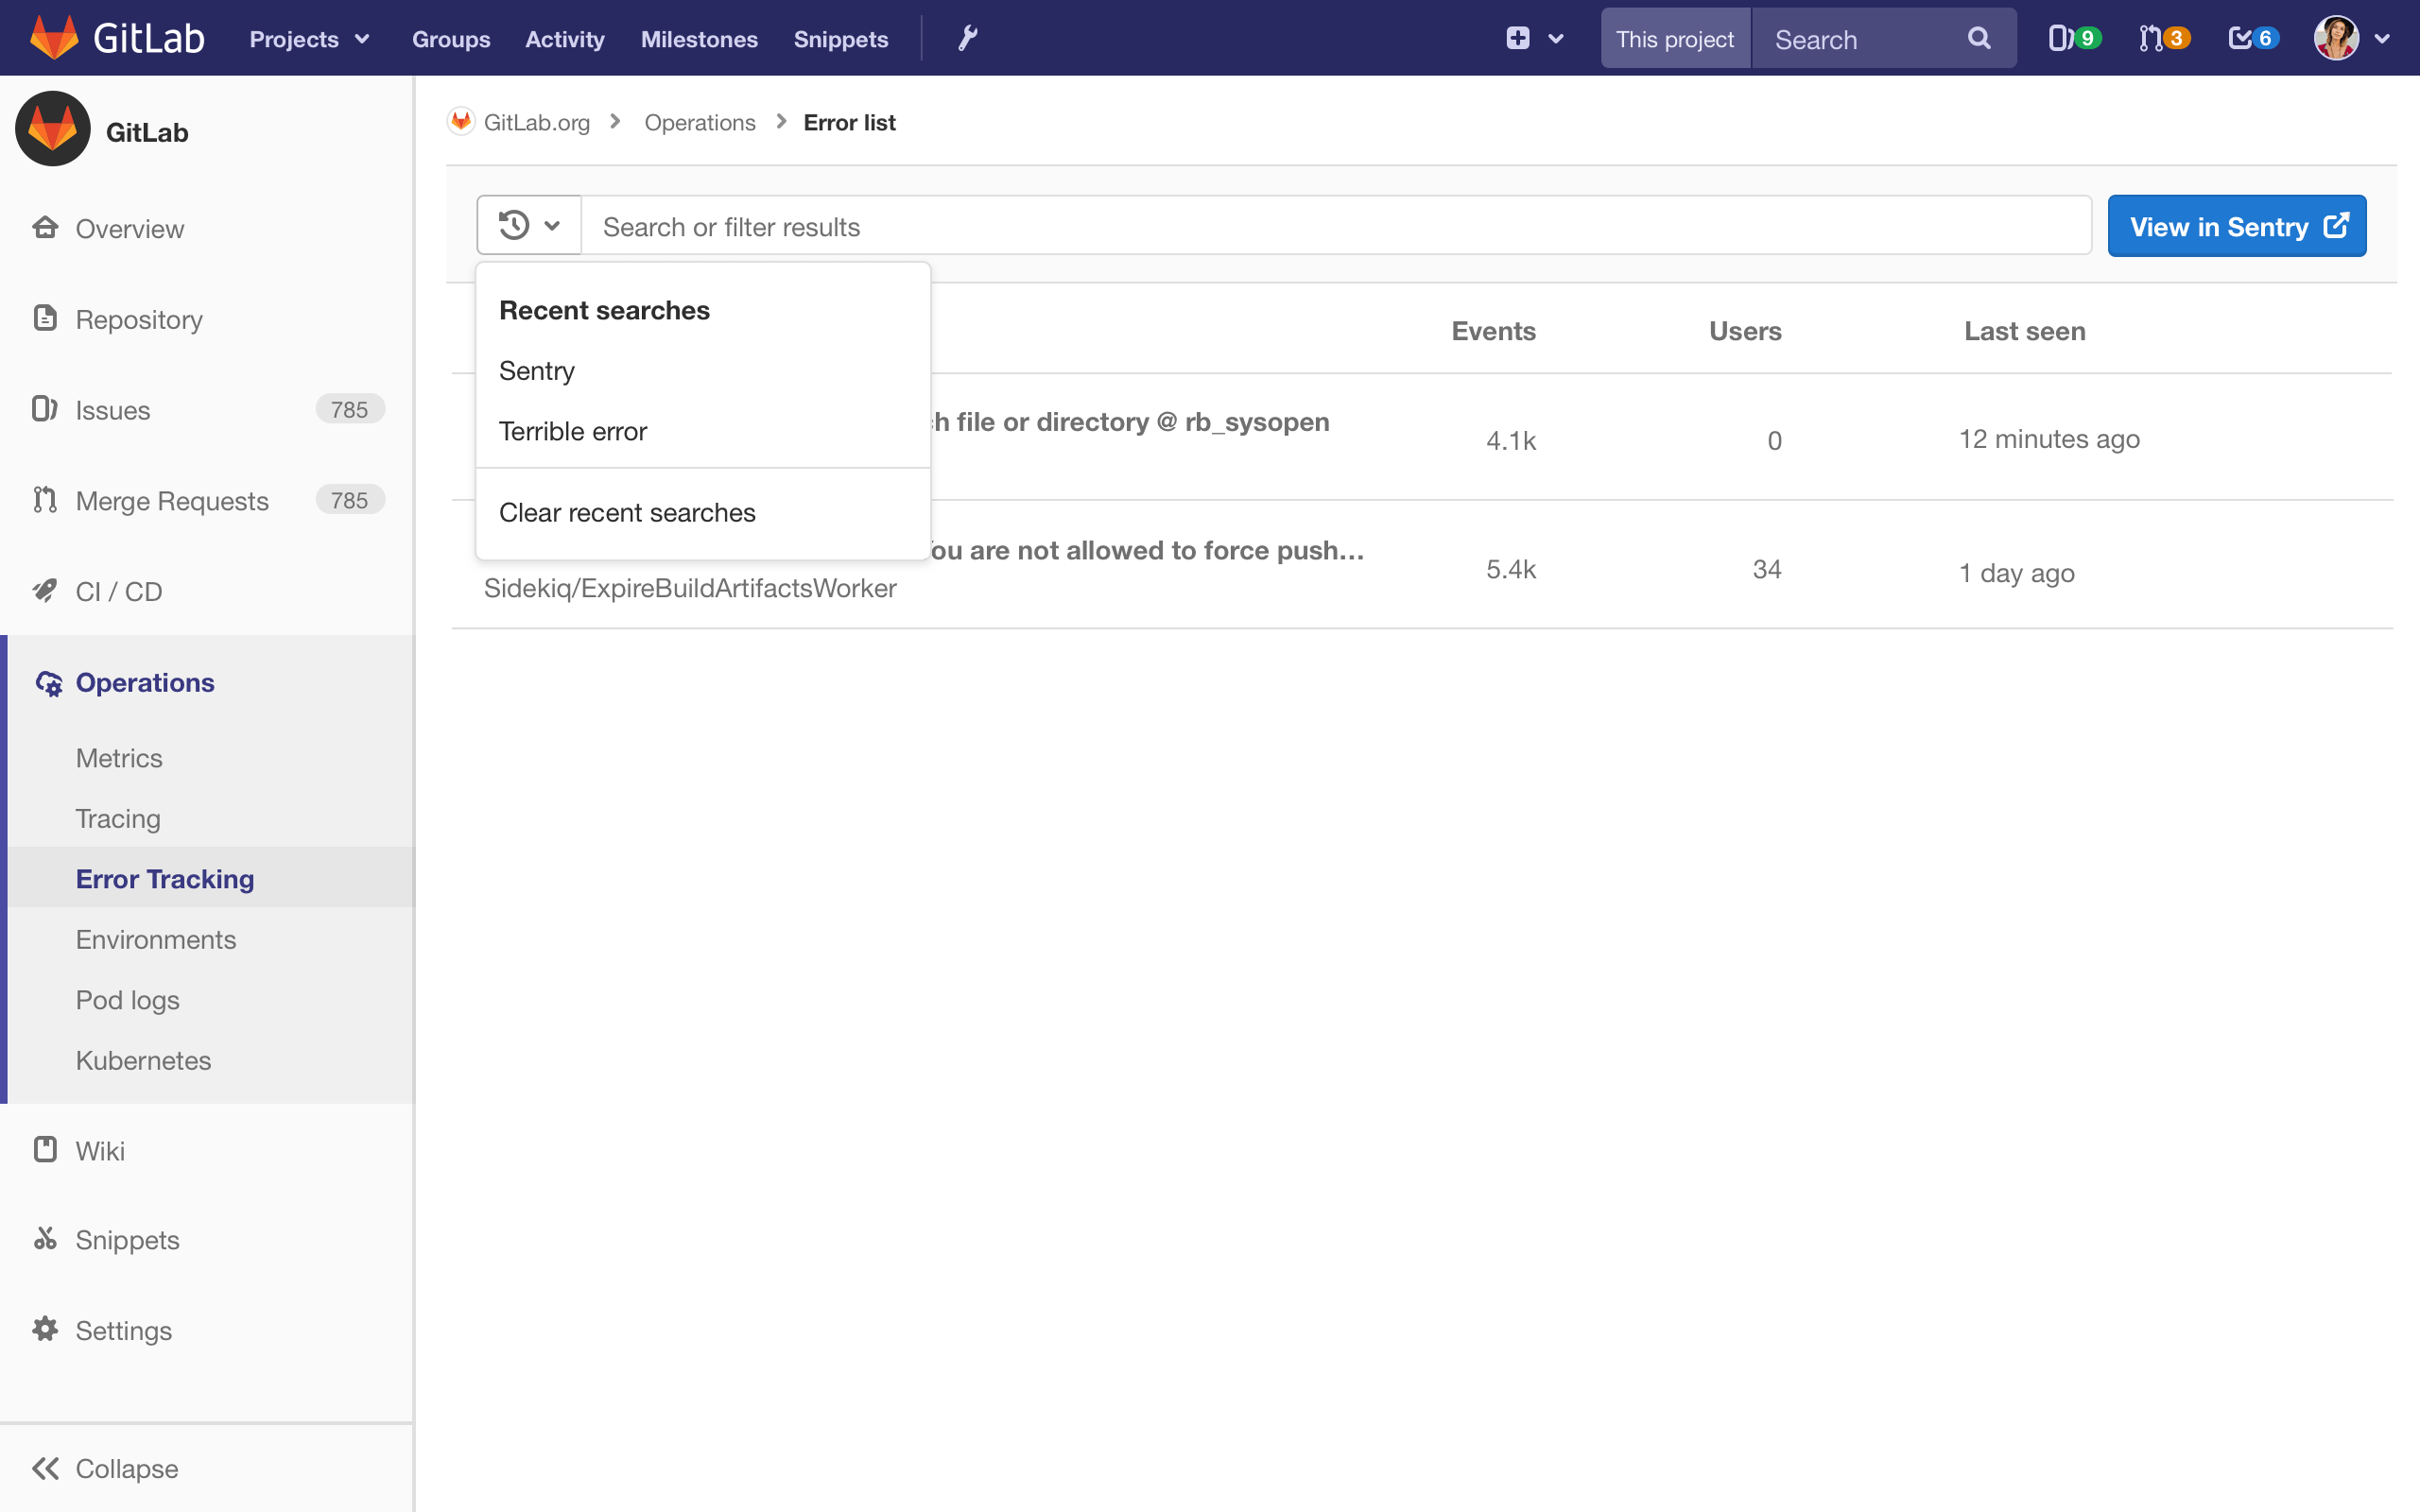Click the View in Sentry button
Image resolution: width=2420 pixels, height=1512 pixels.
pyautogui.click(x=2236, y=226)
